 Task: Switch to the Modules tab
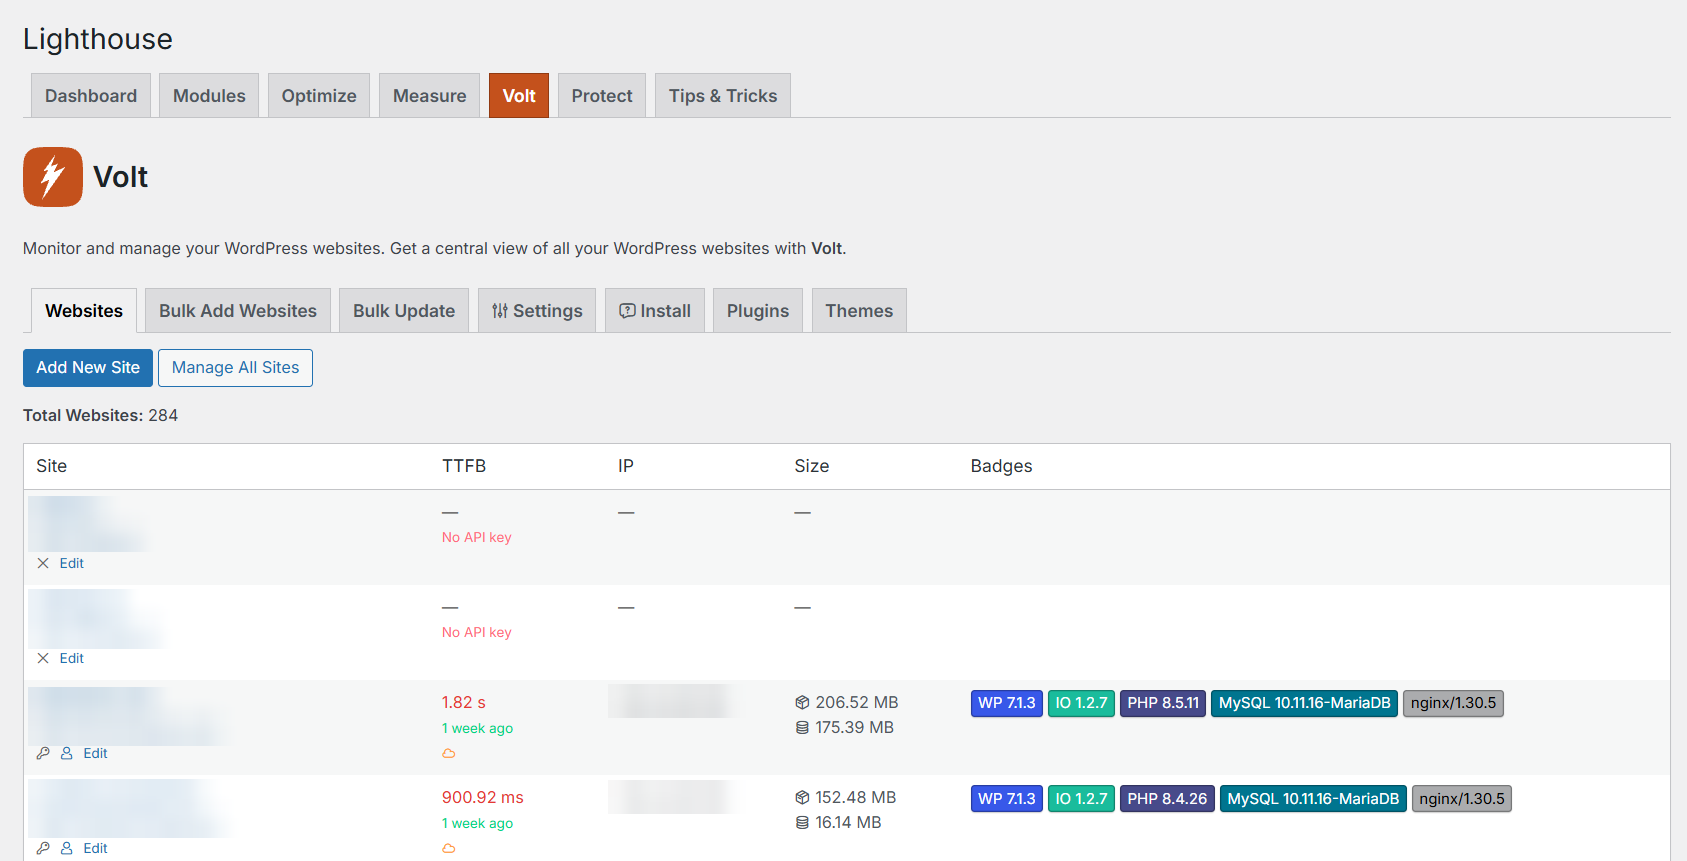pos(209,95)
